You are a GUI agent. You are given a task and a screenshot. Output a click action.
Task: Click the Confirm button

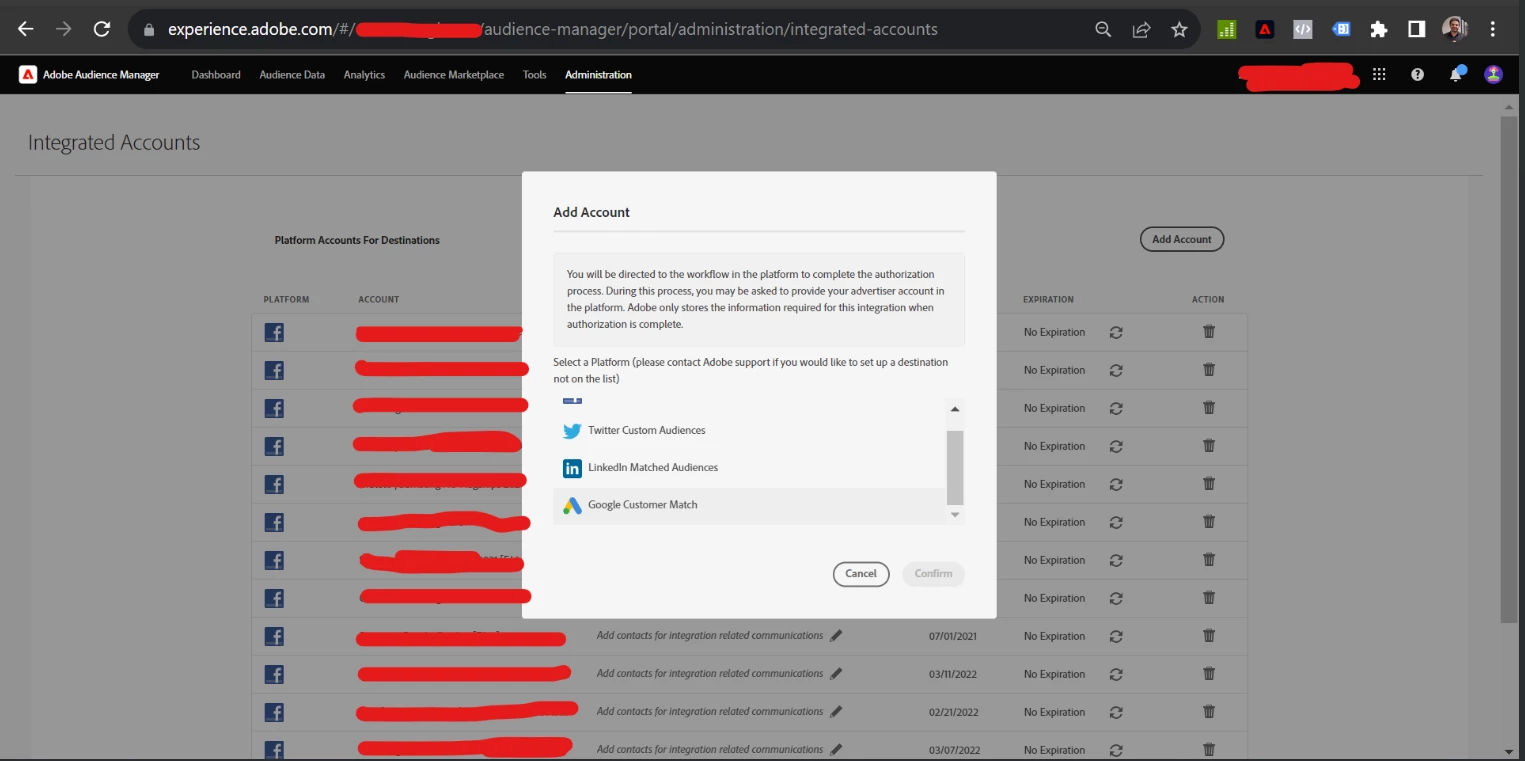pos(933,574)
